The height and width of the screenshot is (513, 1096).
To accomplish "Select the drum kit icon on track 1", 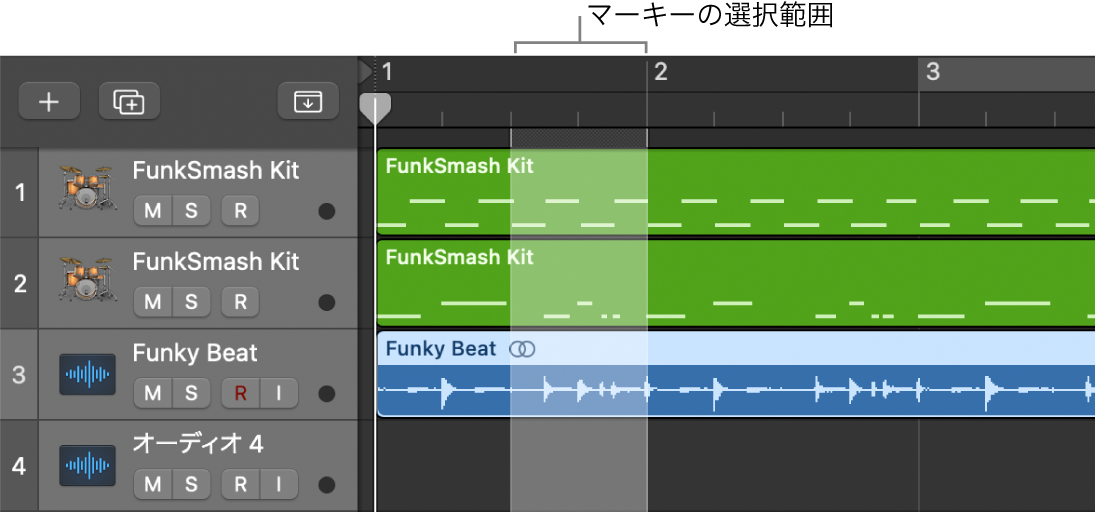I will click(x=87, y=187).
